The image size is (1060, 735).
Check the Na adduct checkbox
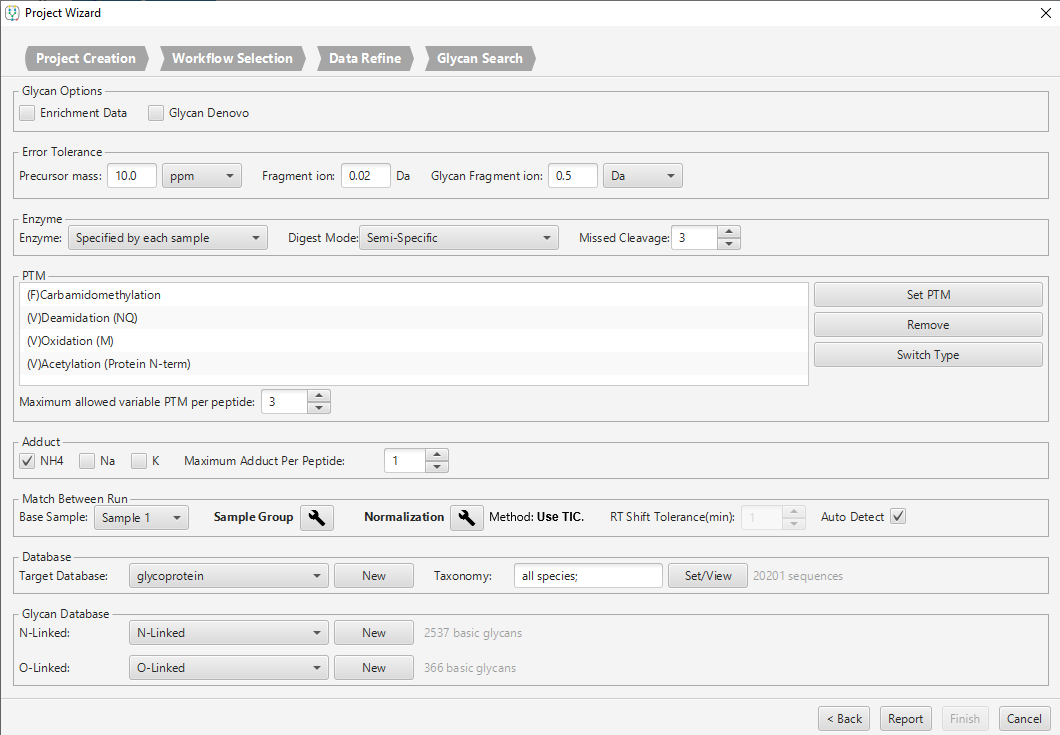coord(87,461)
